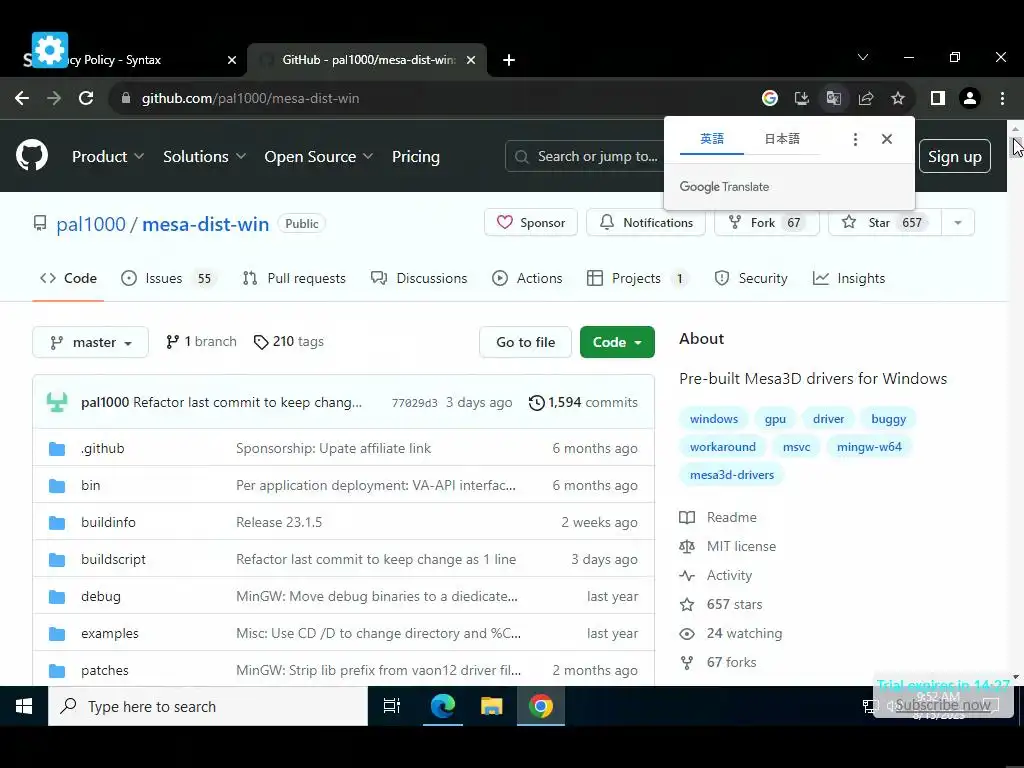Click the GitHub Octocat logo
The width and height of the screenshot is (1024, 768).
[x=32, y=155]
